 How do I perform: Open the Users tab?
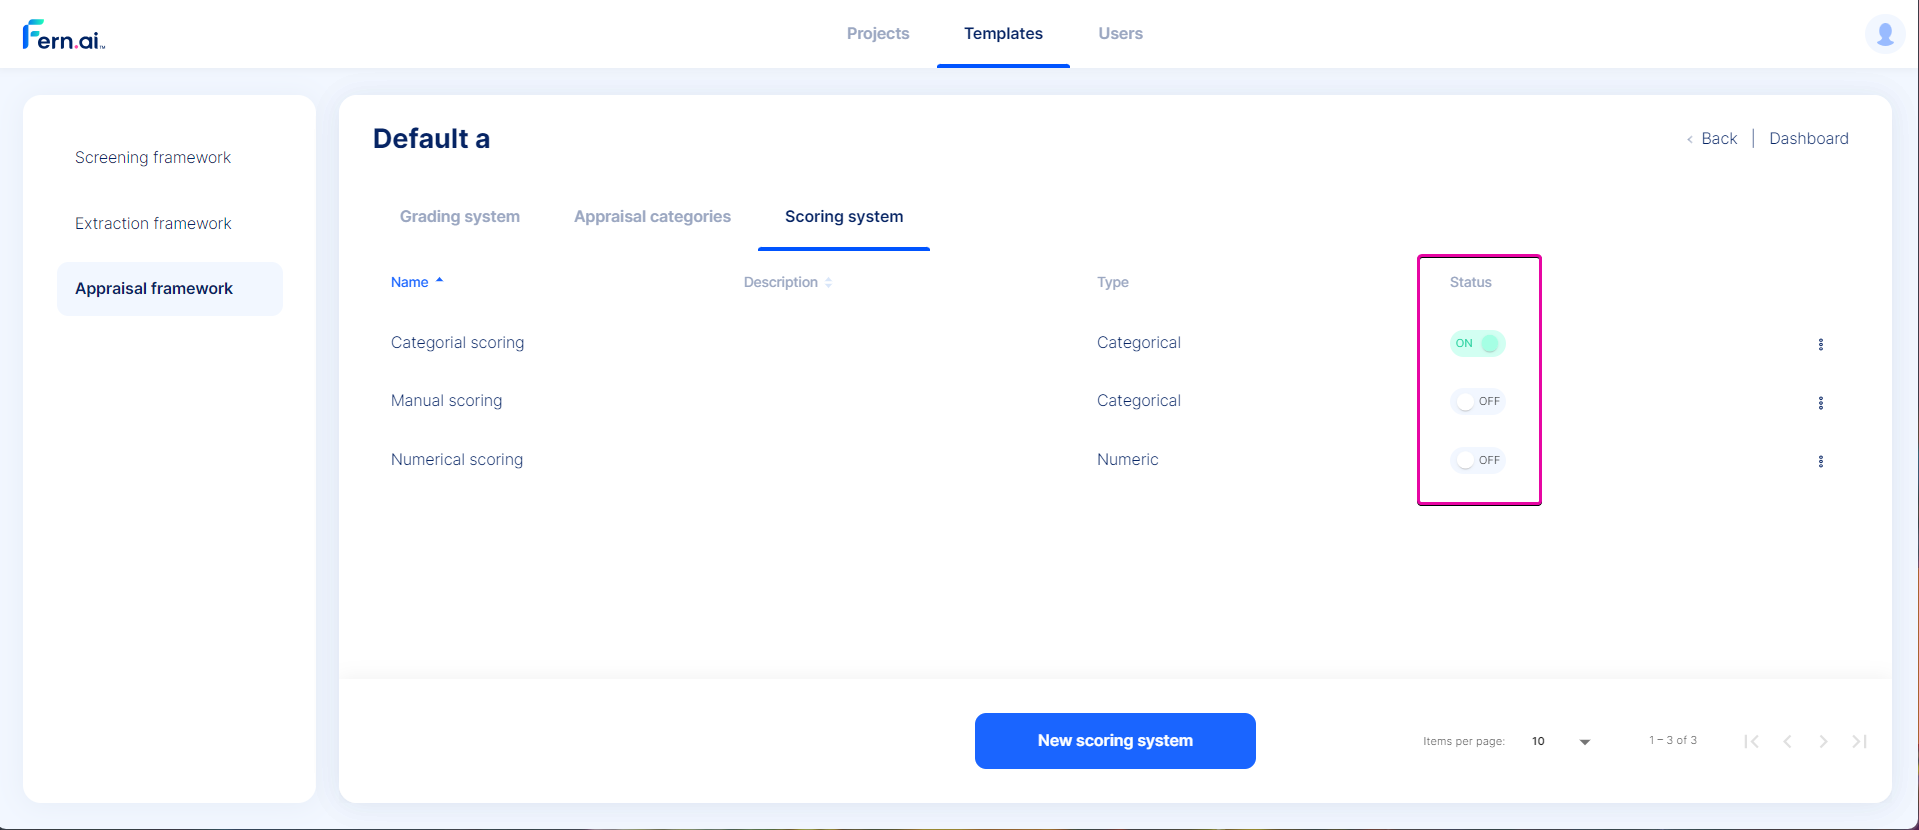(1120, 33)
